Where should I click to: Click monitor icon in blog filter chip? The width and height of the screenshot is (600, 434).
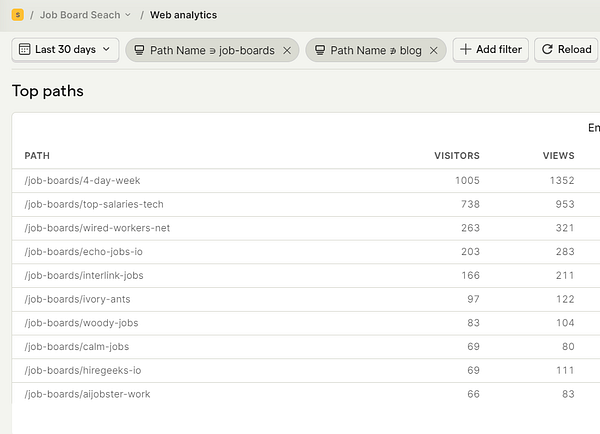(319, 50)
